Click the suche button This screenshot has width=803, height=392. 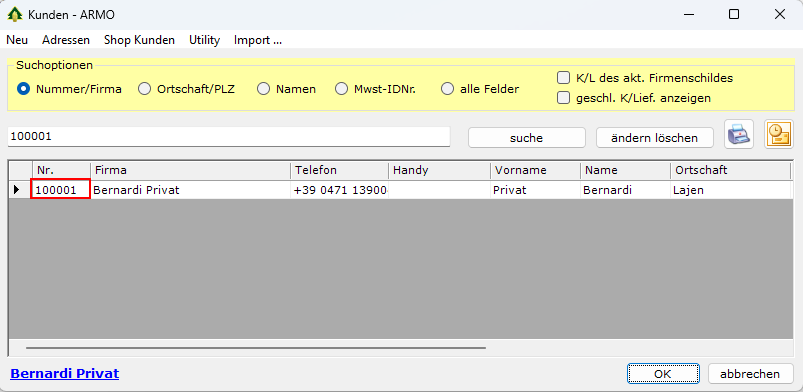point(526,138)
